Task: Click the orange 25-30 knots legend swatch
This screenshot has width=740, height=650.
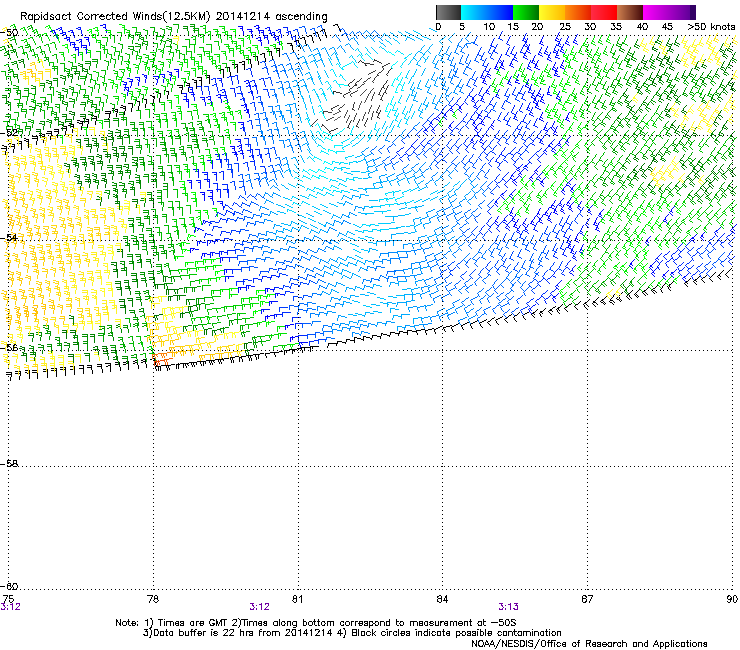Action: (x=578, y=12)
